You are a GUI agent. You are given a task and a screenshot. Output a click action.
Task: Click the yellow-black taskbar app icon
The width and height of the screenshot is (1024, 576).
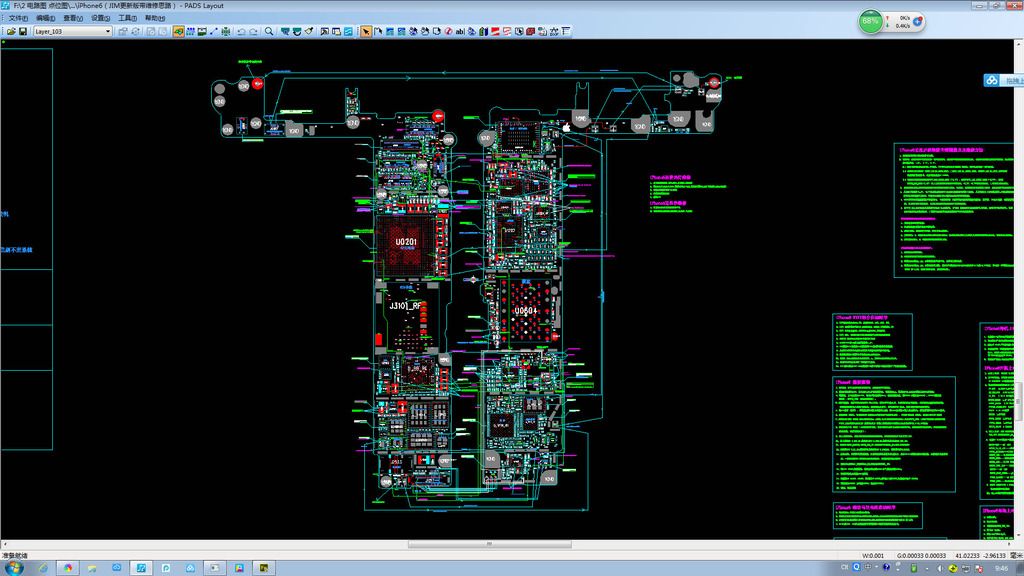tap(264, 568)
